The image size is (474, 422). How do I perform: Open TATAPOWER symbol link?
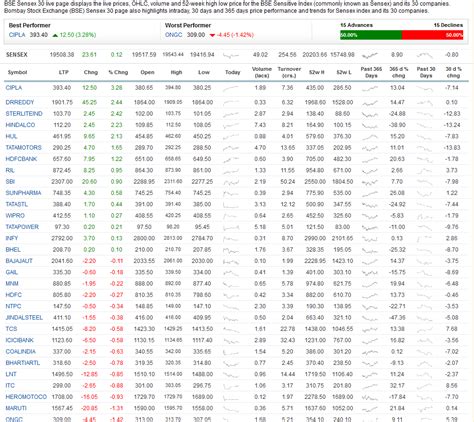22,227
